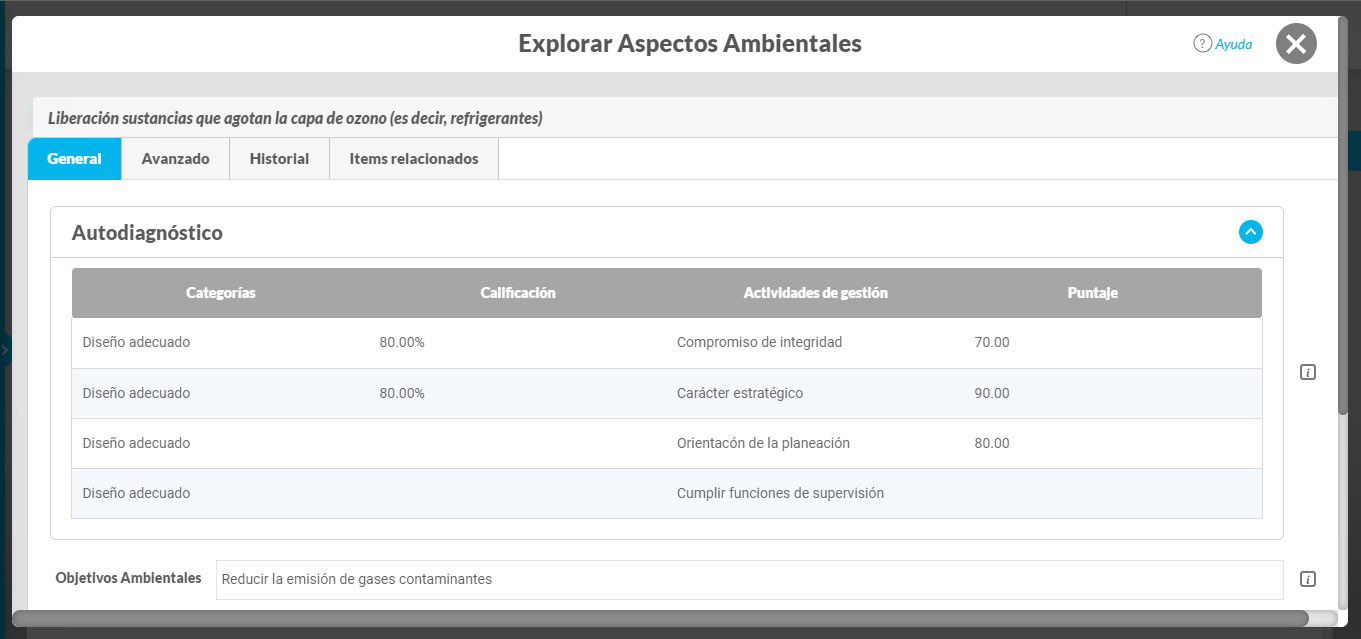Click the help question mark icon
The width and height of the screenshot is (1361, 639).
1202,44
